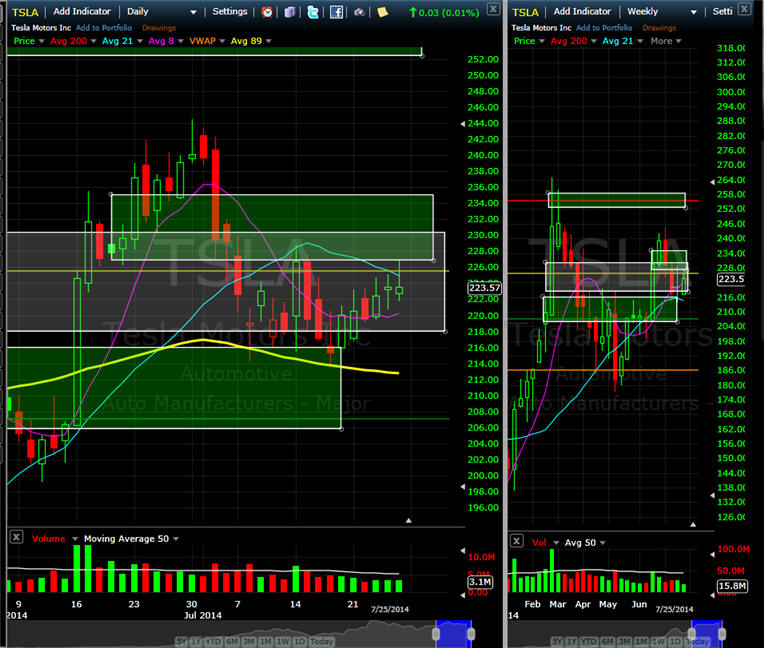Click the 3.1M volume value label
Image resolution: width=764 pixels, height=648 pixels.
pyautogui.click(x=480, y=582)
